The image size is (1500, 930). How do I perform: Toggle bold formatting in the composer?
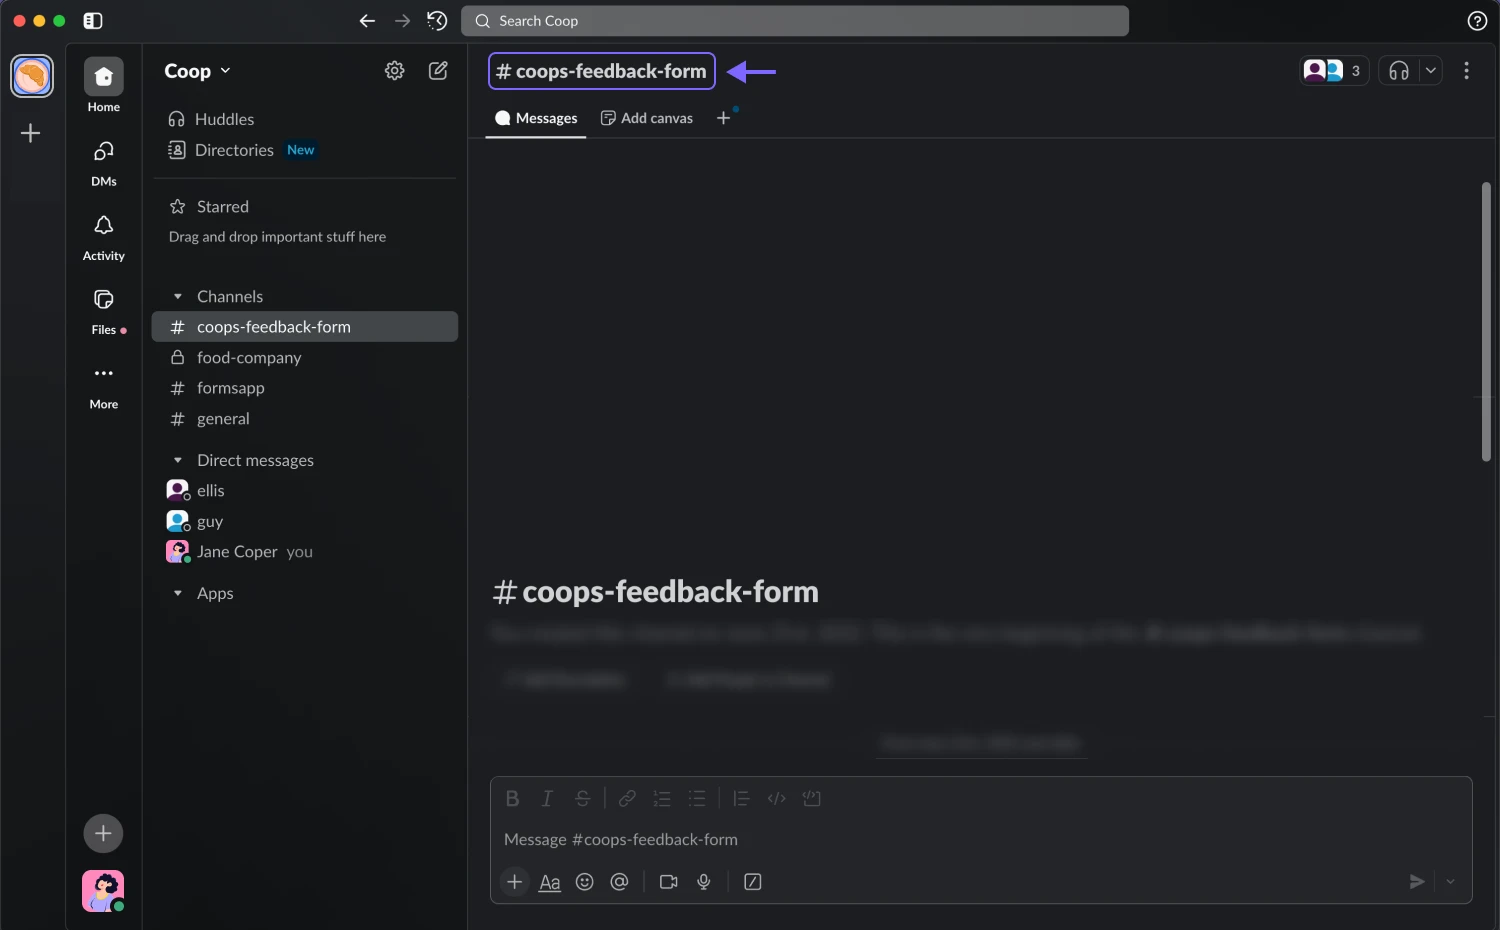[x=512, y=798]
